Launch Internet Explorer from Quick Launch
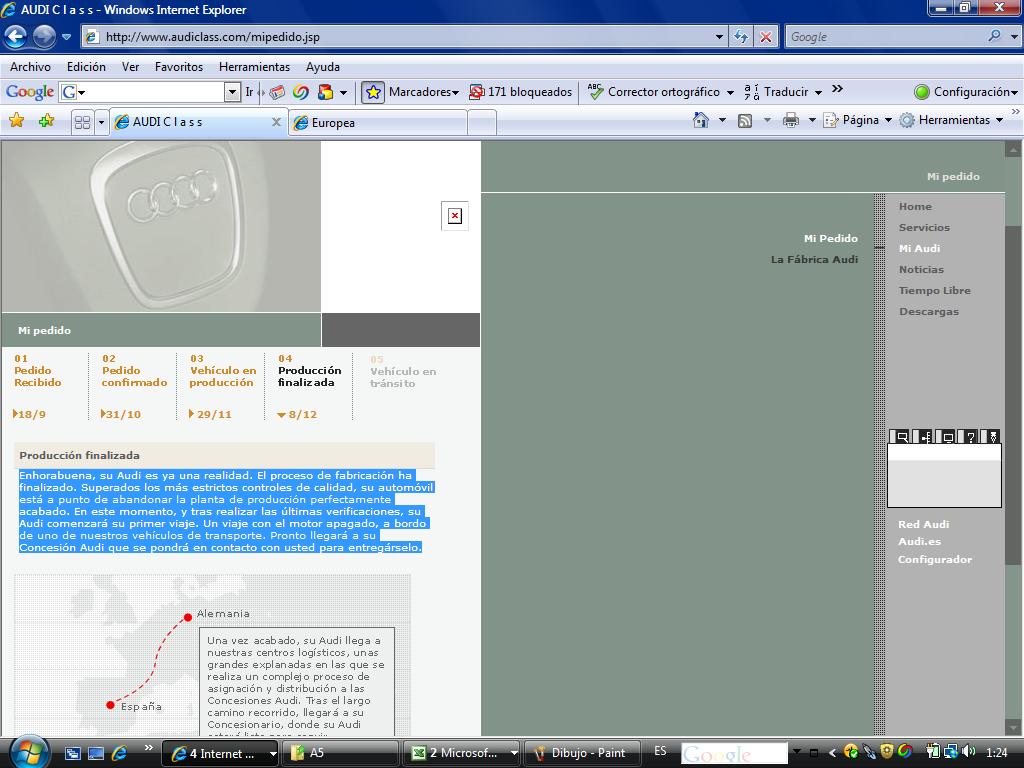 pos(119,753)
